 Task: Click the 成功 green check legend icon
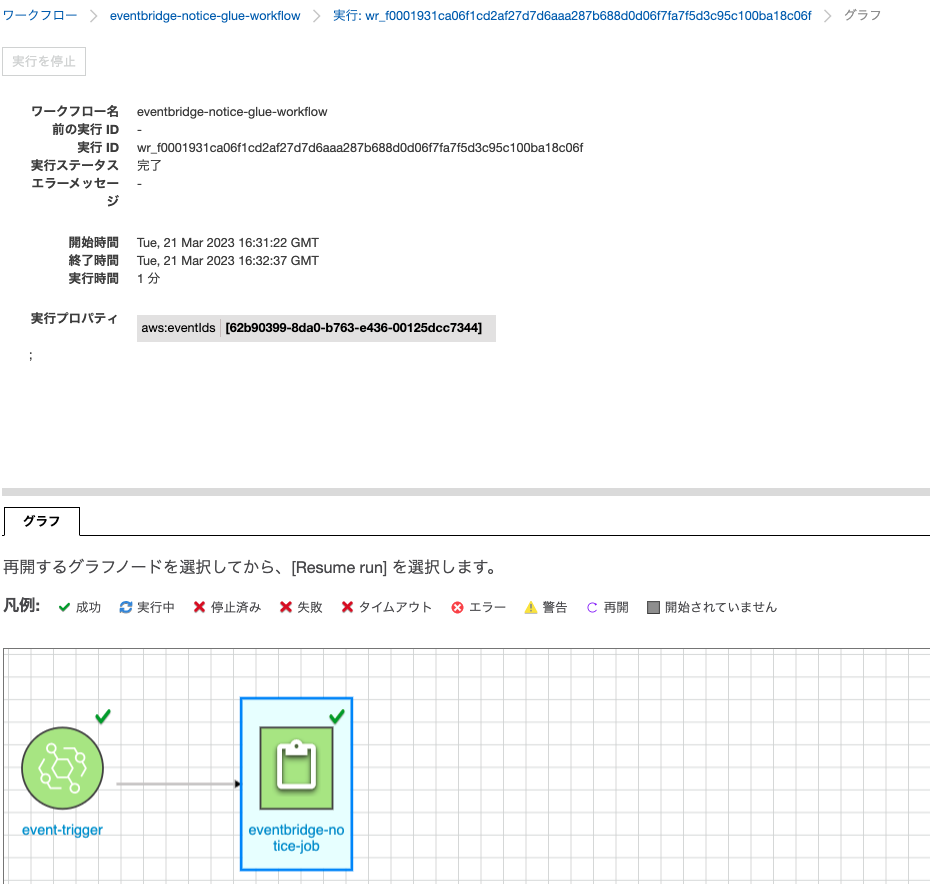pyautogui.click(x=64, y=607)
